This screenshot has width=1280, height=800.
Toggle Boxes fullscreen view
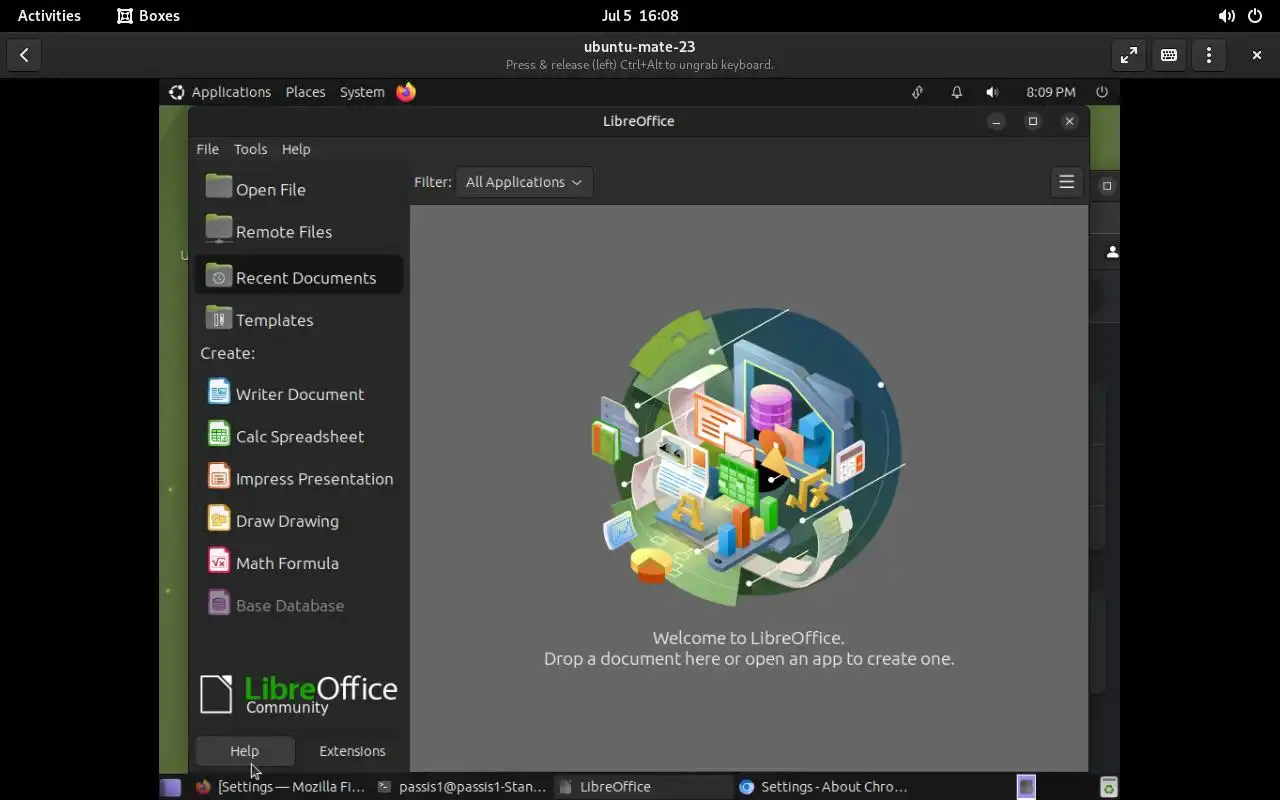pos(1129,55)
